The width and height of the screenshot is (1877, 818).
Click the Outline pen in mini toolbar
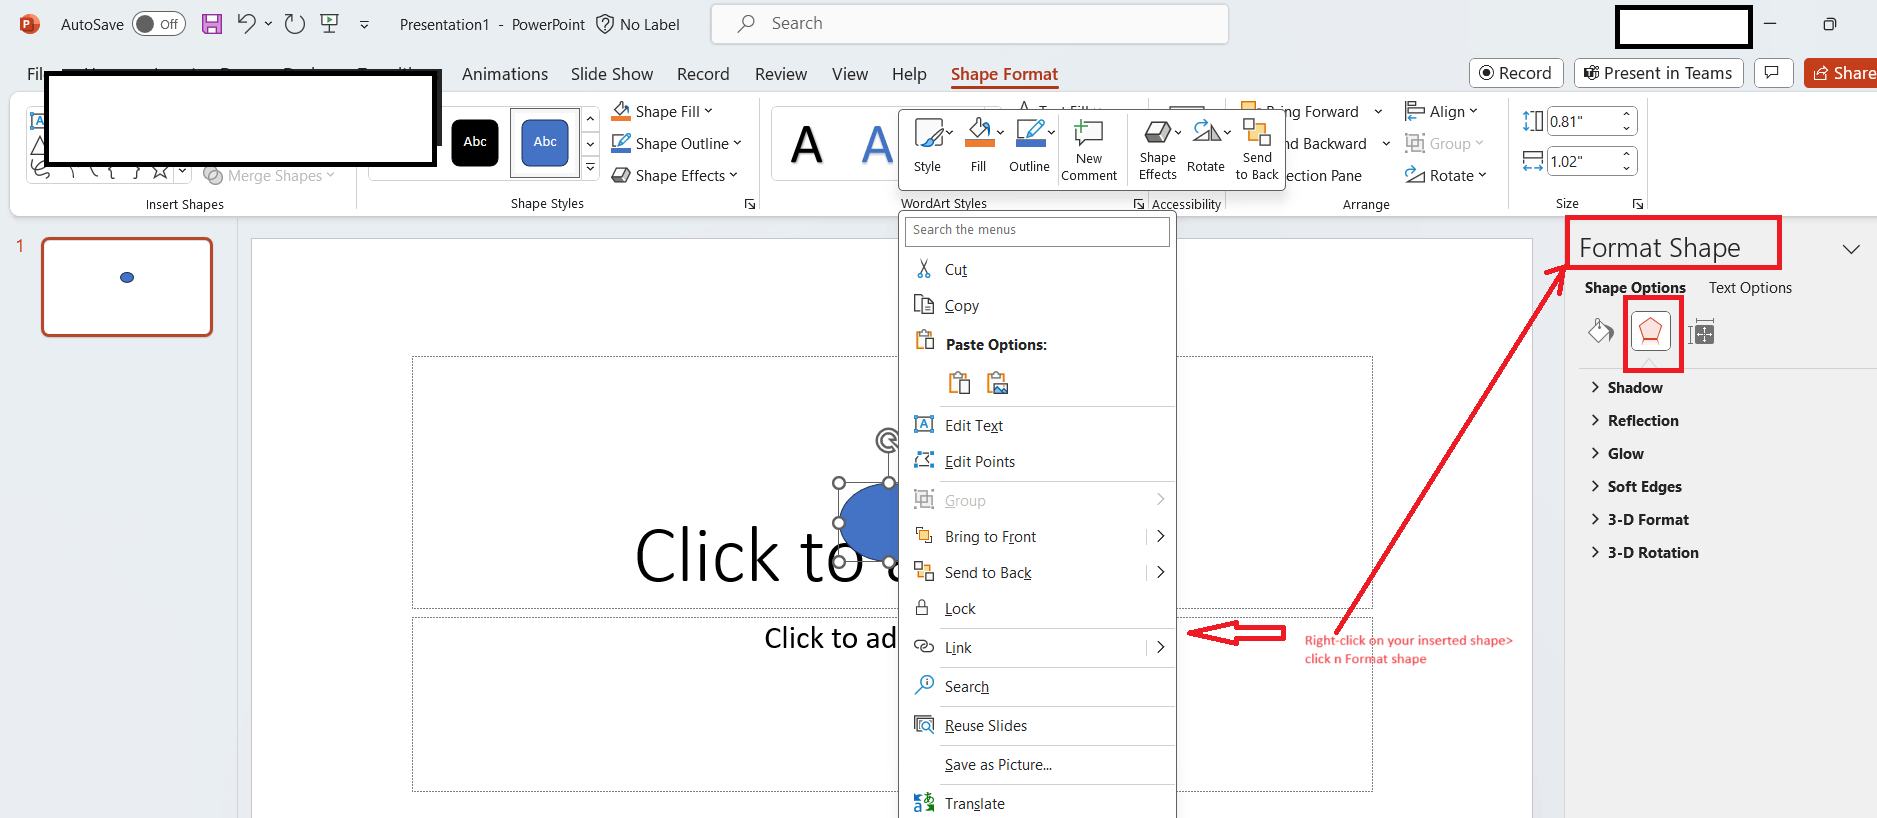[1032, 146]
